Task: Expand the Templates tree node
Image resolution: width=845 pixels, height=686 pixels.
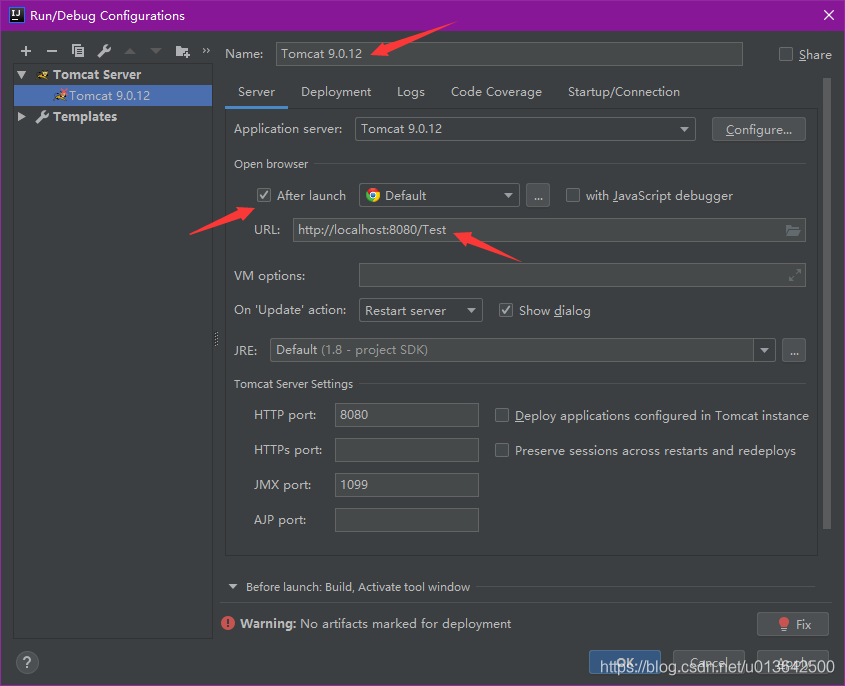Action: pos(22,117)
